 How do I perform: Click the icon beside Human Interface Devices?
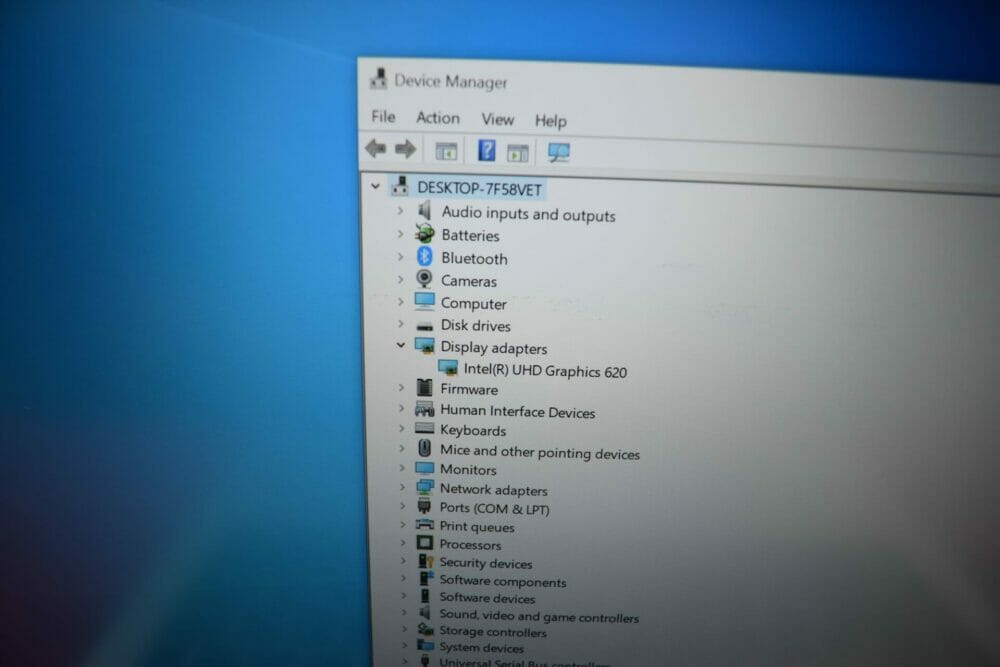click(424, 409)
